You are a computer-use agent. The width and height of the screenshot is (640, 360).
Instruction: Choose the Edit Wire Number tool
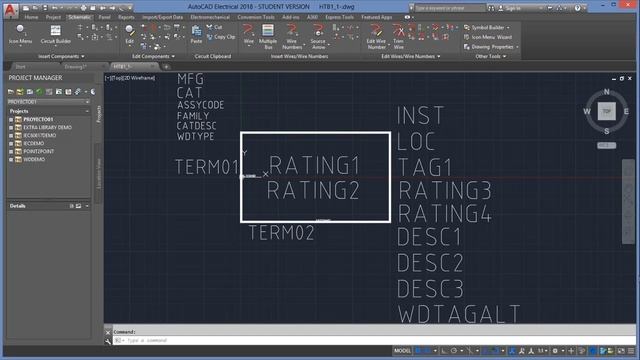[x=376, y=36]
